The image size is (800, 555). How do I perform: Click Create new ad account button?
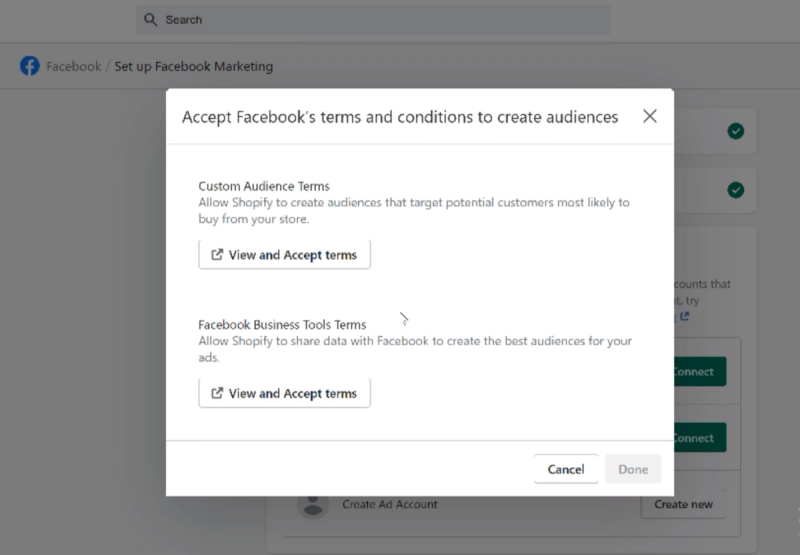click(x=683, y=504)
